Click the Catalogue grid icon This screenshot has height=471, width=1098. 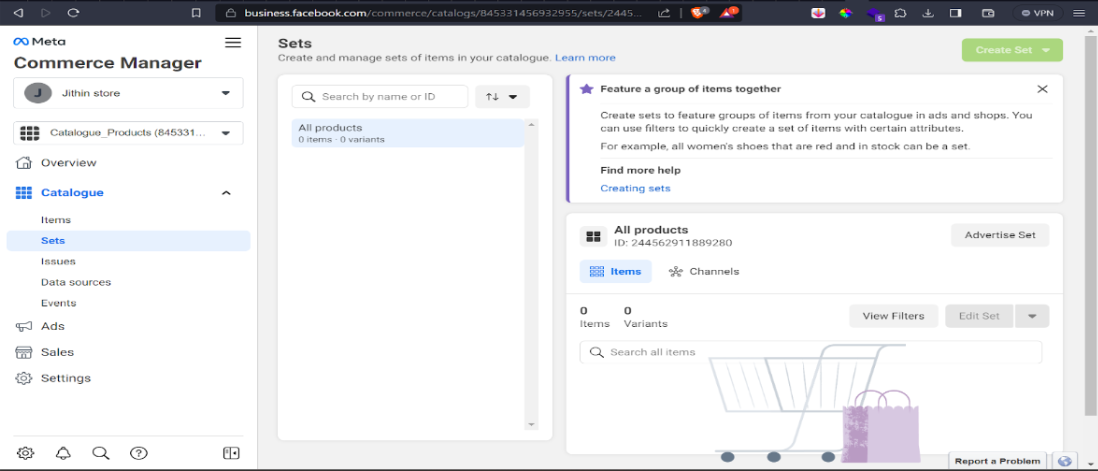click(24, 193)
